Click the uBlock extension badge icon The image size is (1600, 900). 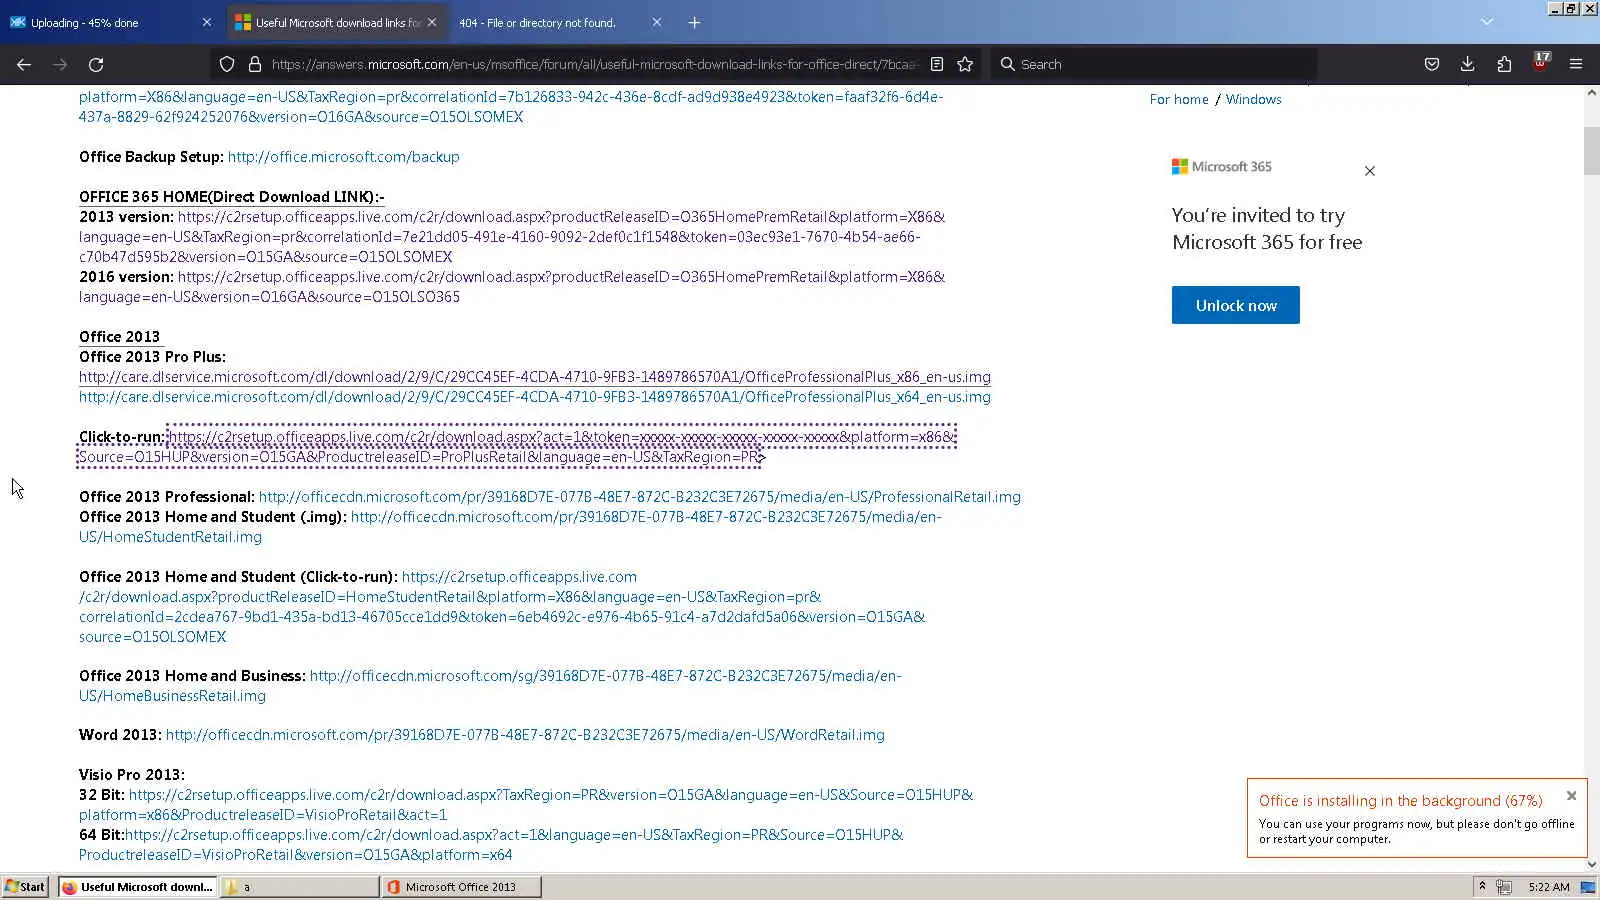tap(1541, 62)
